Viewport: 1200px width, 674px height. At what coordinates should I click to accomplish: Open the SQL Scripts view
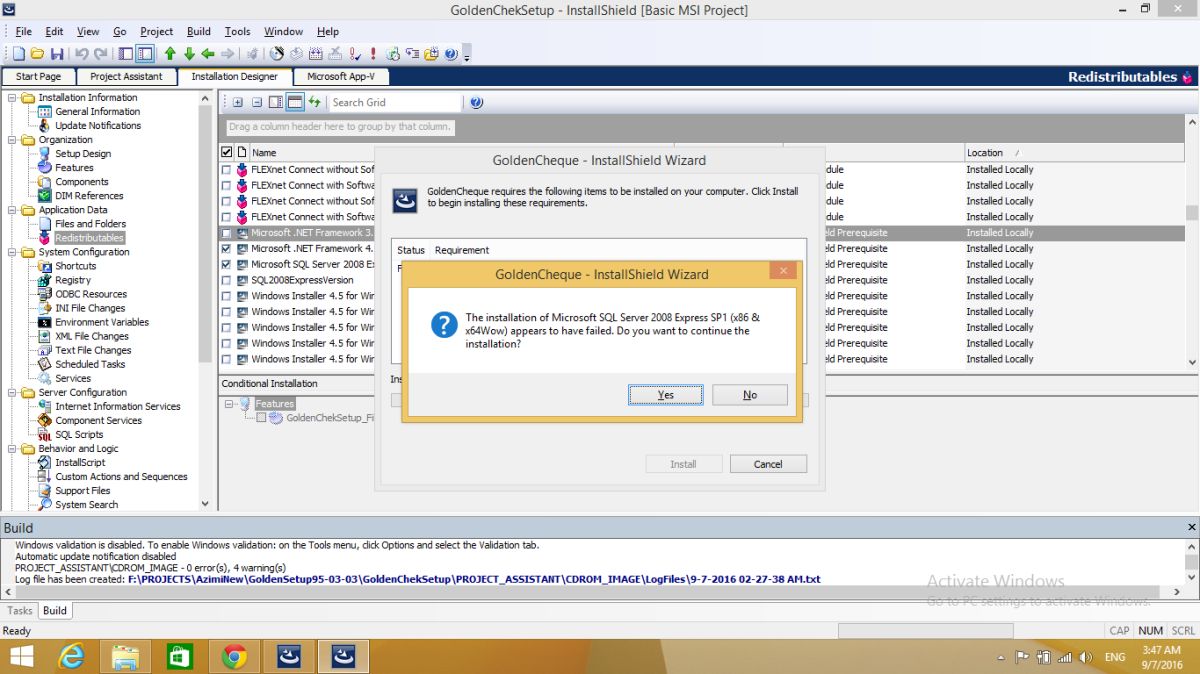coord(79,434)
